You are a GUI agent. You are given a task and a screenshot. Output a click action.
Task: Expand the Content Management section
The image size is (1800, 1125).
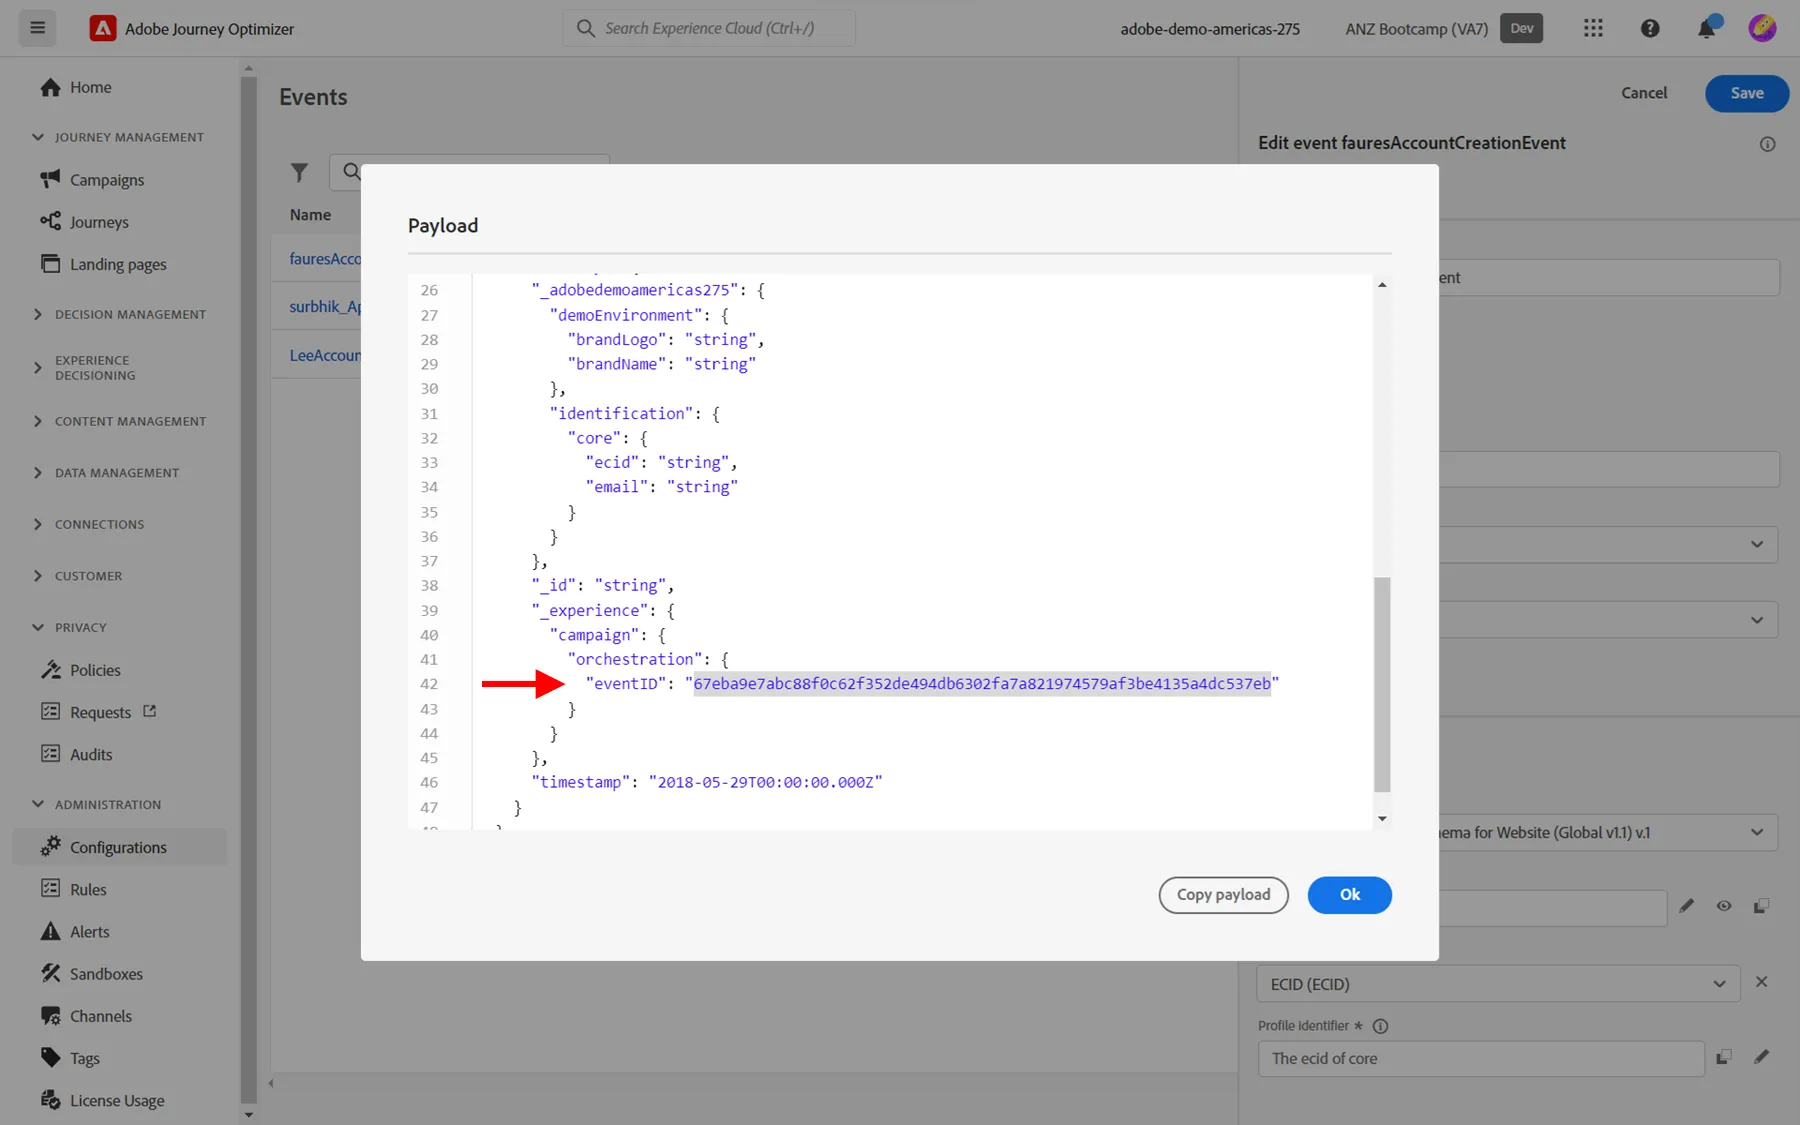point(120,421)
